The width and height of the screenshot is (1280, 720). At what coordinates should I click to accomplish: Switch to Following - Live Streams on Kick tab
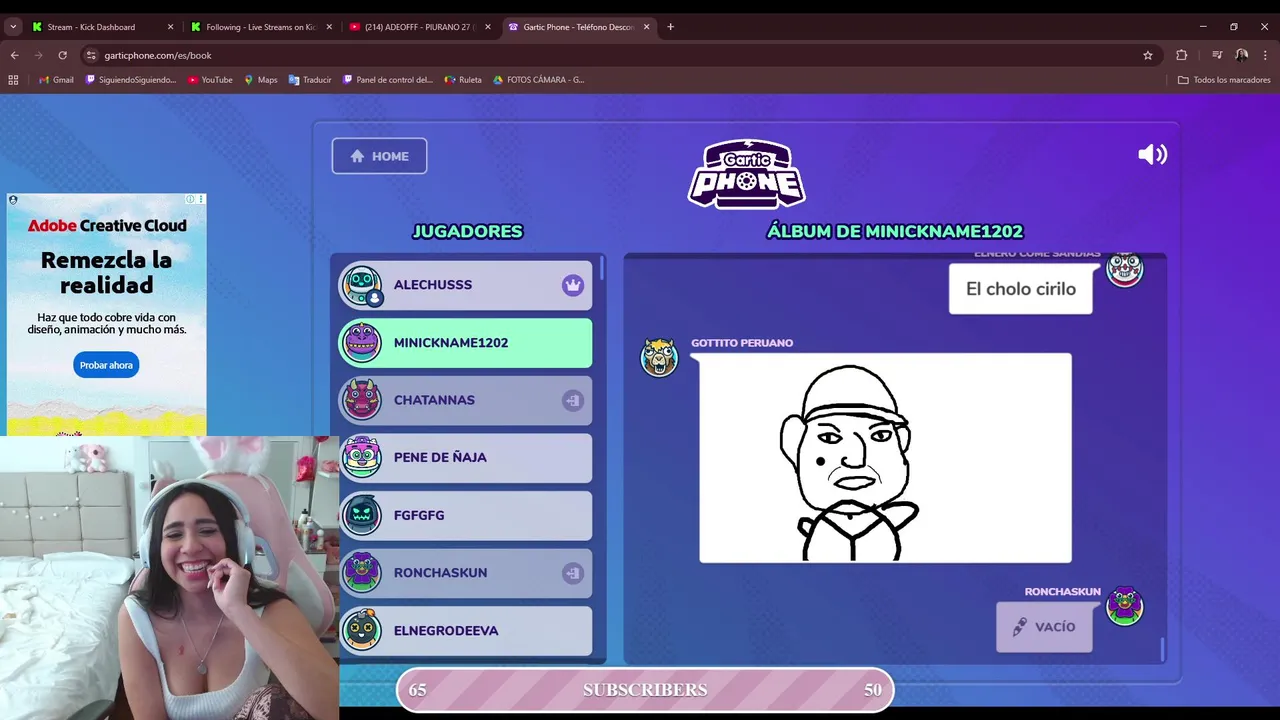[260, 27]
